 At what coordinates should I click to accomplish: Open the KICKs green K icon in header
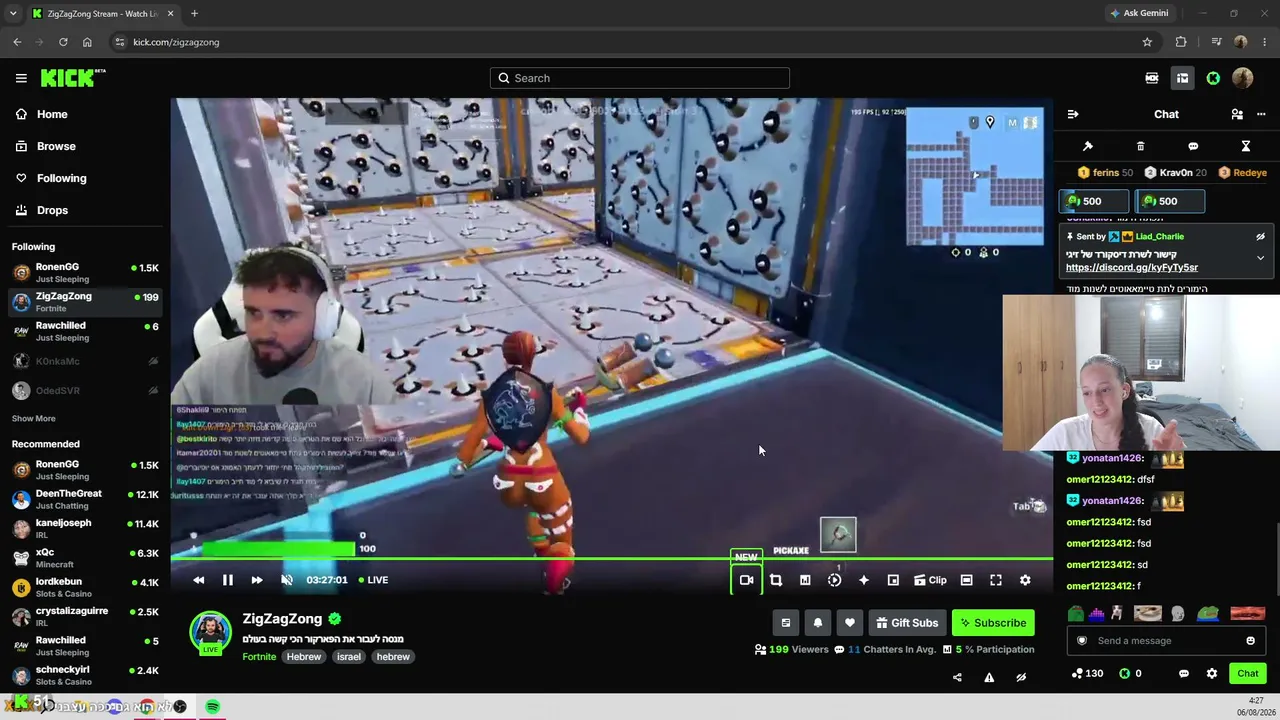(x=1213, y=78)
